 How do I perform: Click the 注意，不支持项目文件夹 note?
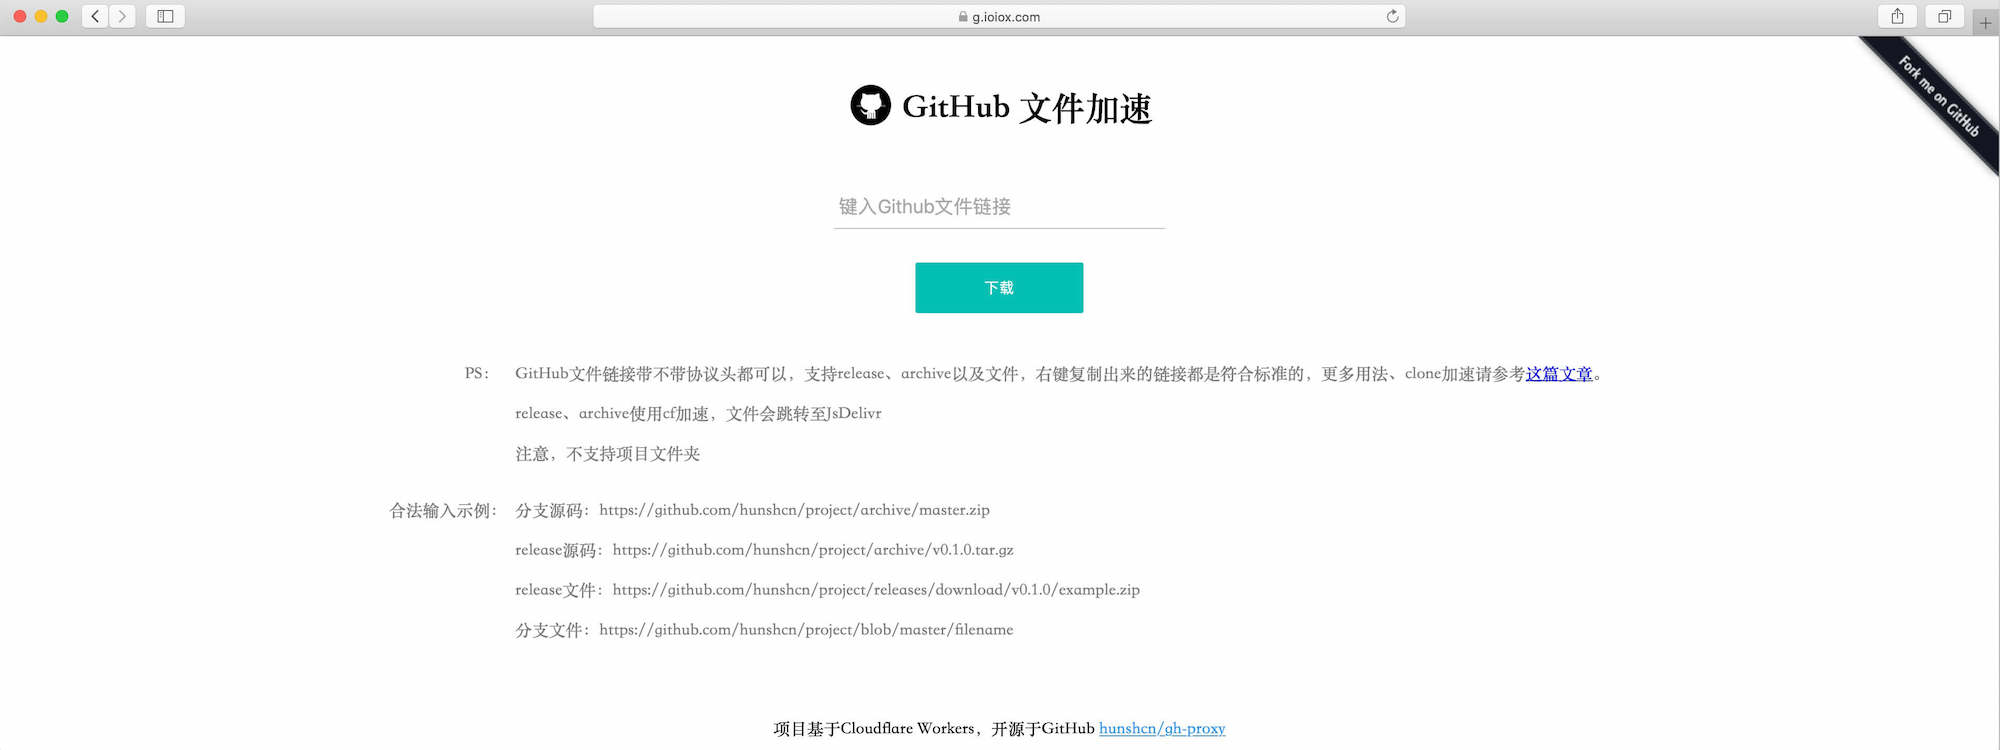608,454
